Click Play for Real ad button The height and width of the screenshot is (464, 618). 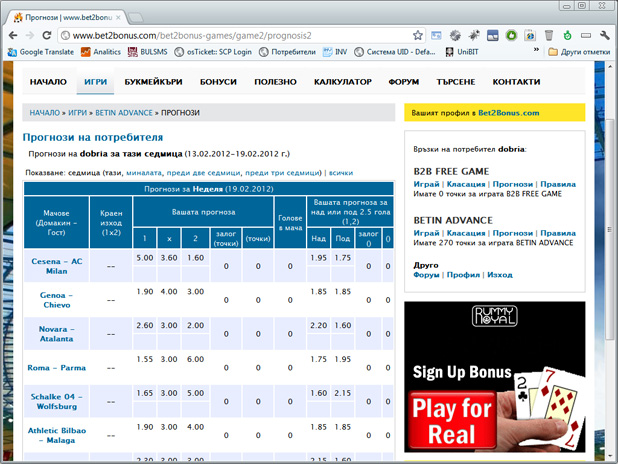452,420
